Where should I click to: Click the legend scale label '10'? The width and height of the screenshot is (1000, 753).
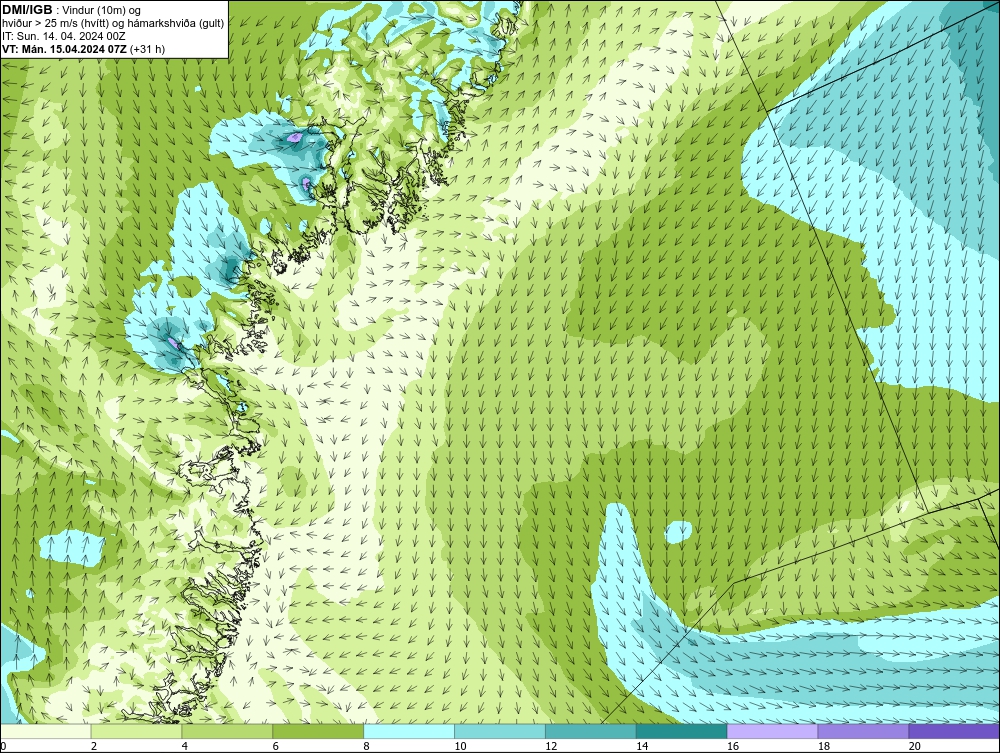point(460,746)
